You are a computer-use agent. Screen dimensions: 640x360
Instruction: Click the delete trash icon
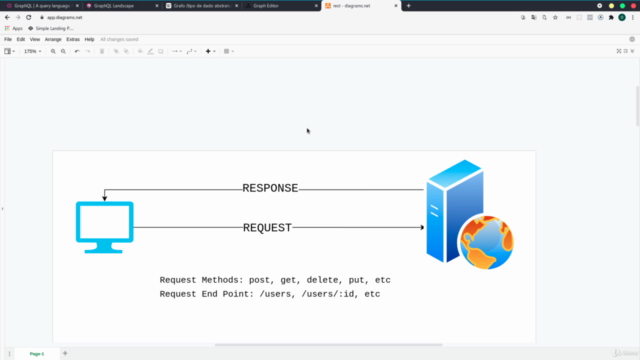tap(102, 51)
